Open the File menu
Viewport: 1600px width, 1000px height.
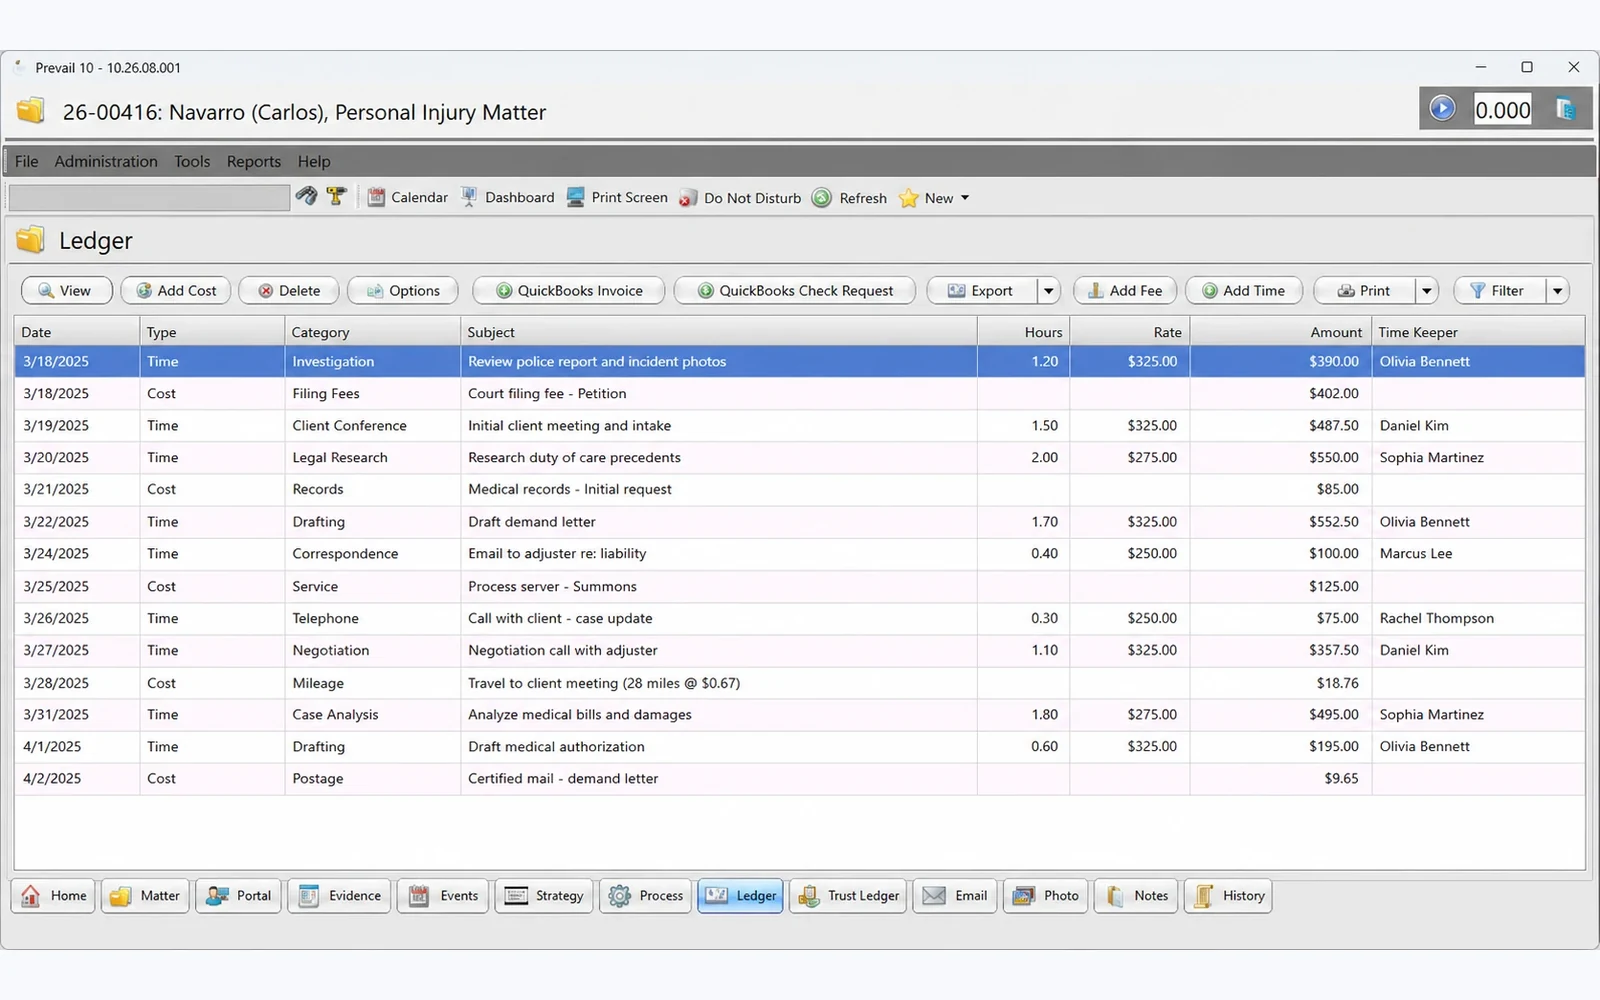coord(27,161)
